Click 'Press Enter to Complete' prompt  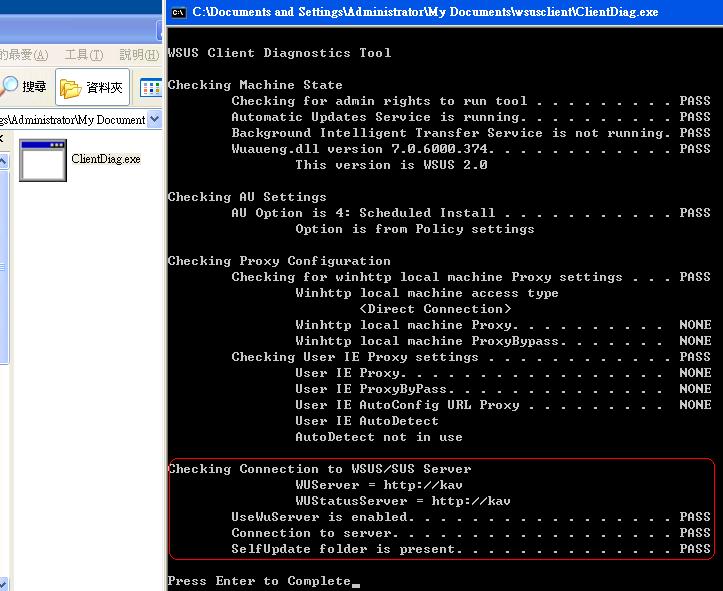[x=259, y=581]
